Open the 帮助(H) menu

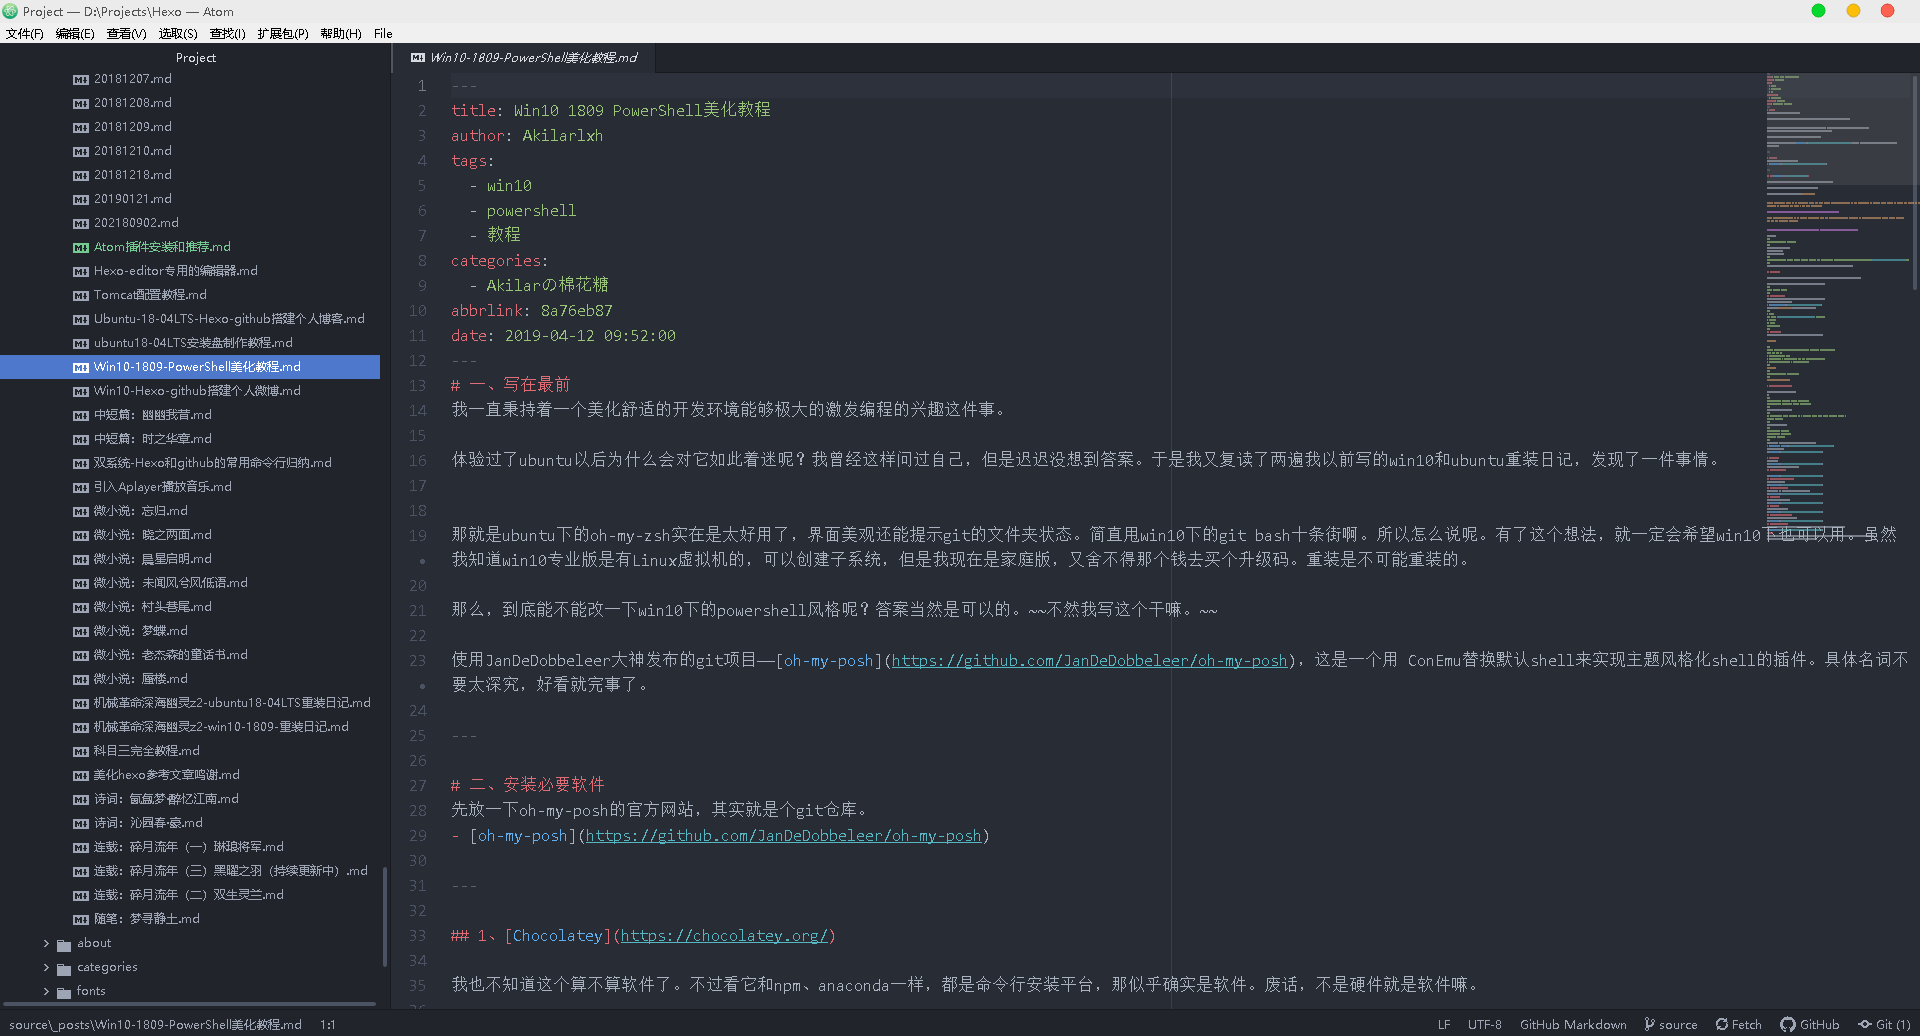(341, 33)
